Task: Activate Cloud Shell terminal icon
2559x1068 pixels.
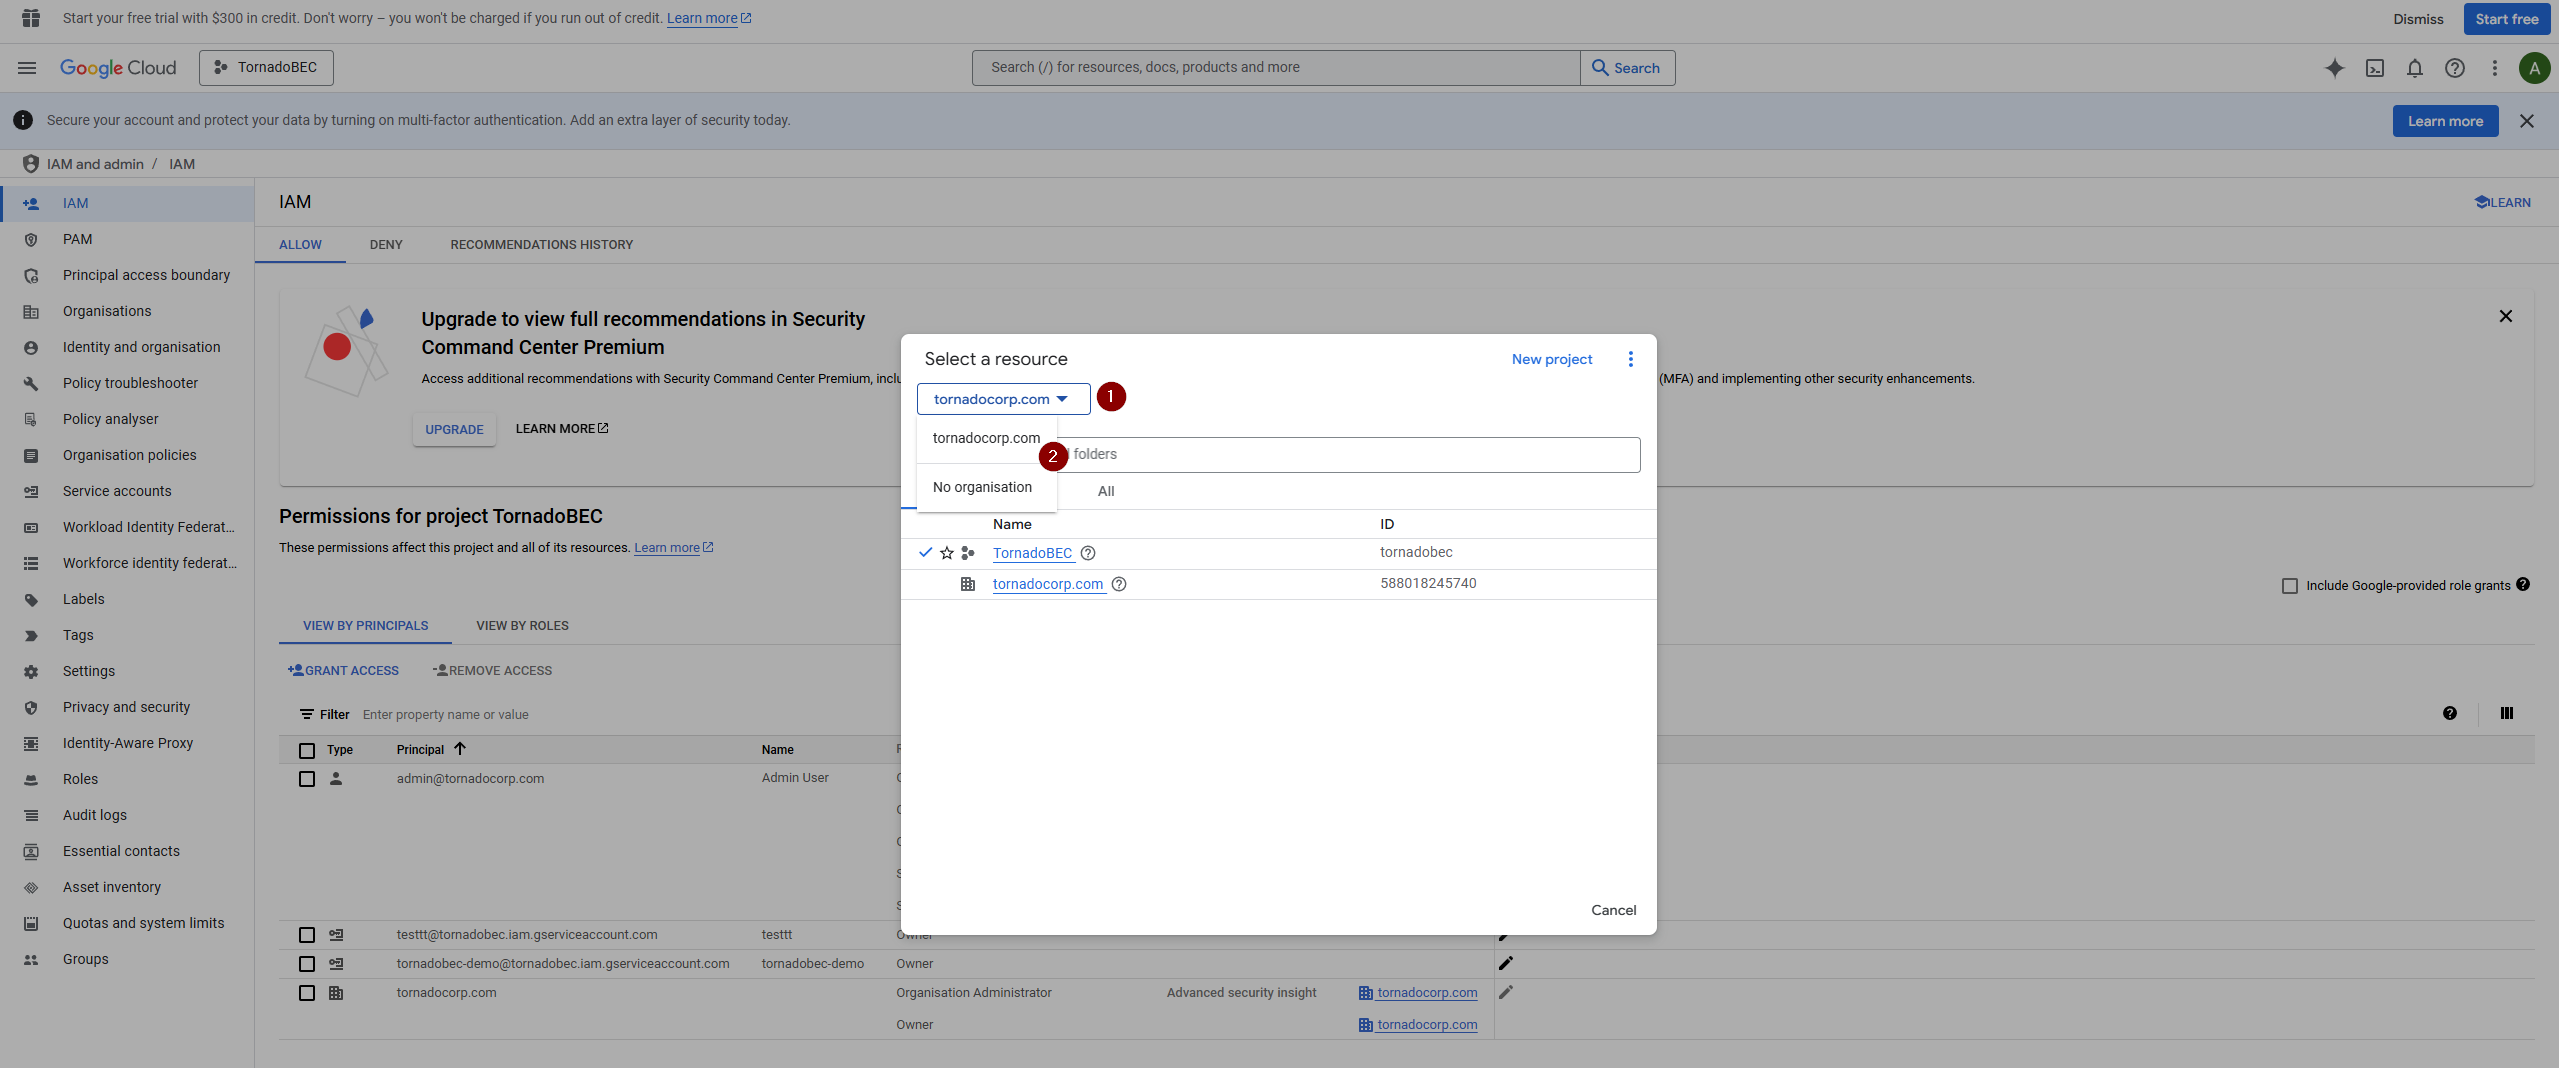Action: tap(2374, 68)
